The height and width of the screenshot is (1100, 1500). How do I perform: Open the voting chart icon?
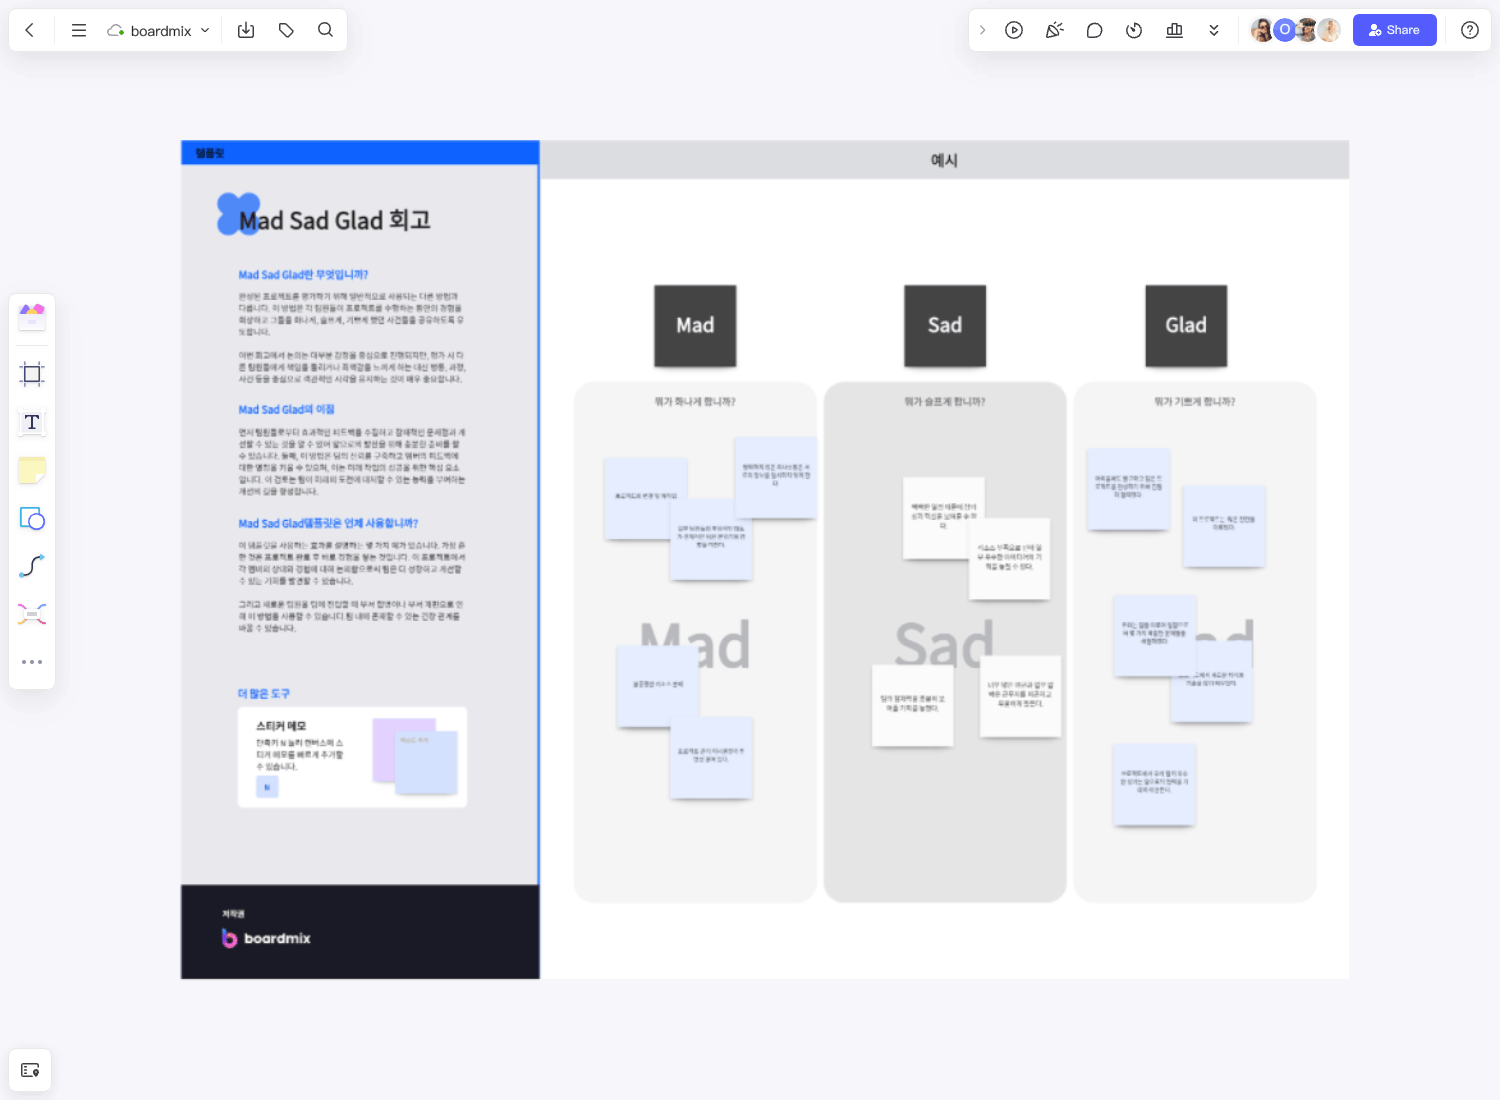pyautogui.click(x=1174, y=30)
